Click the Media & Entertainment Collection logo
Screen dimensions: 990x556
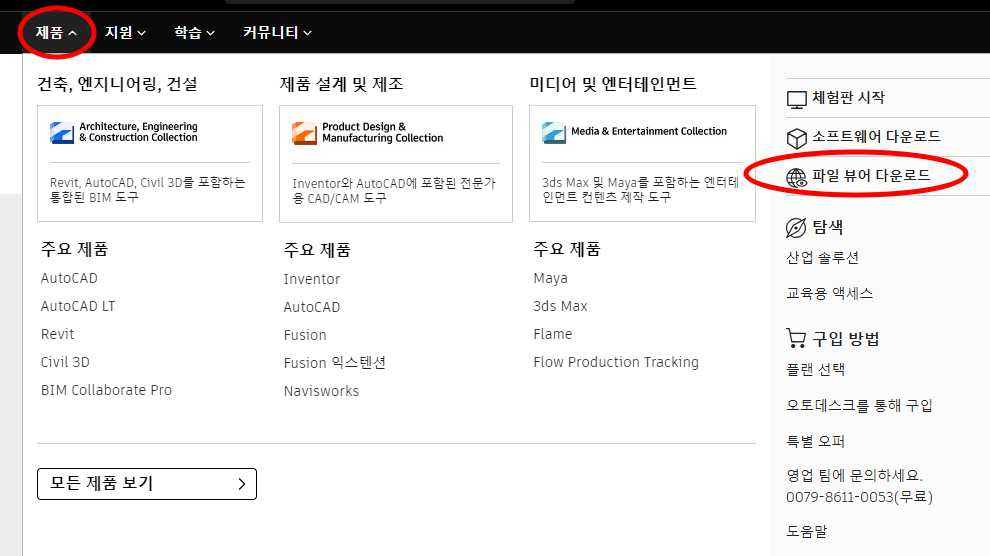[554, 132]
